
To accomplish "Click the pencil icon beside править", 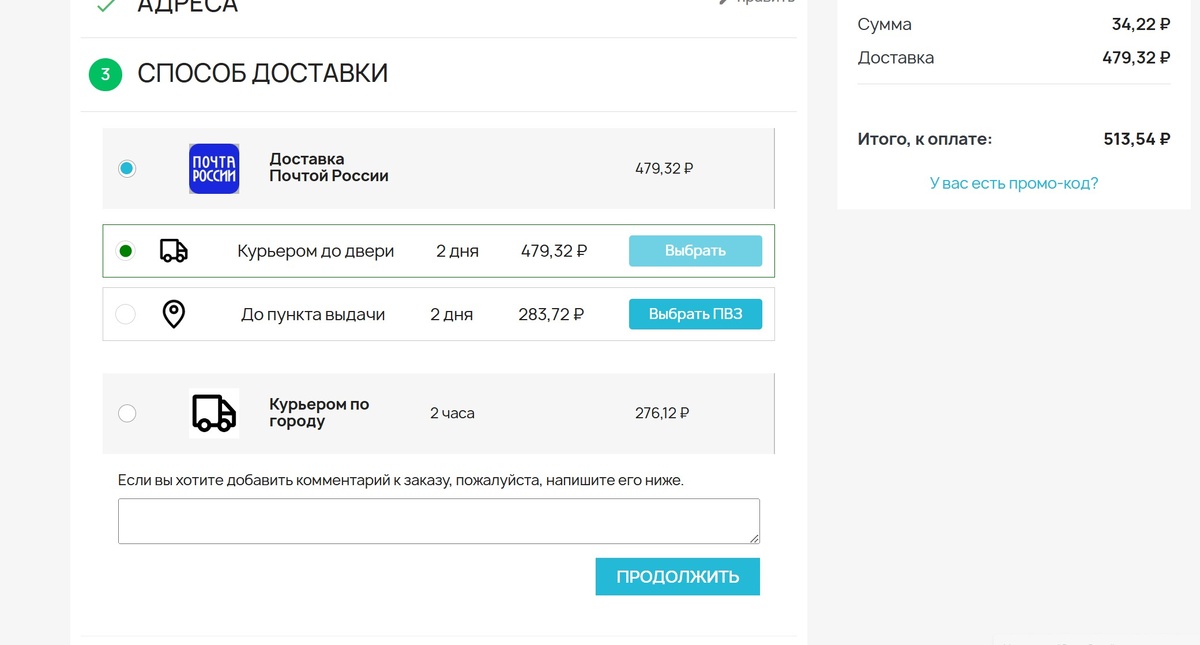I will (723, 2).
